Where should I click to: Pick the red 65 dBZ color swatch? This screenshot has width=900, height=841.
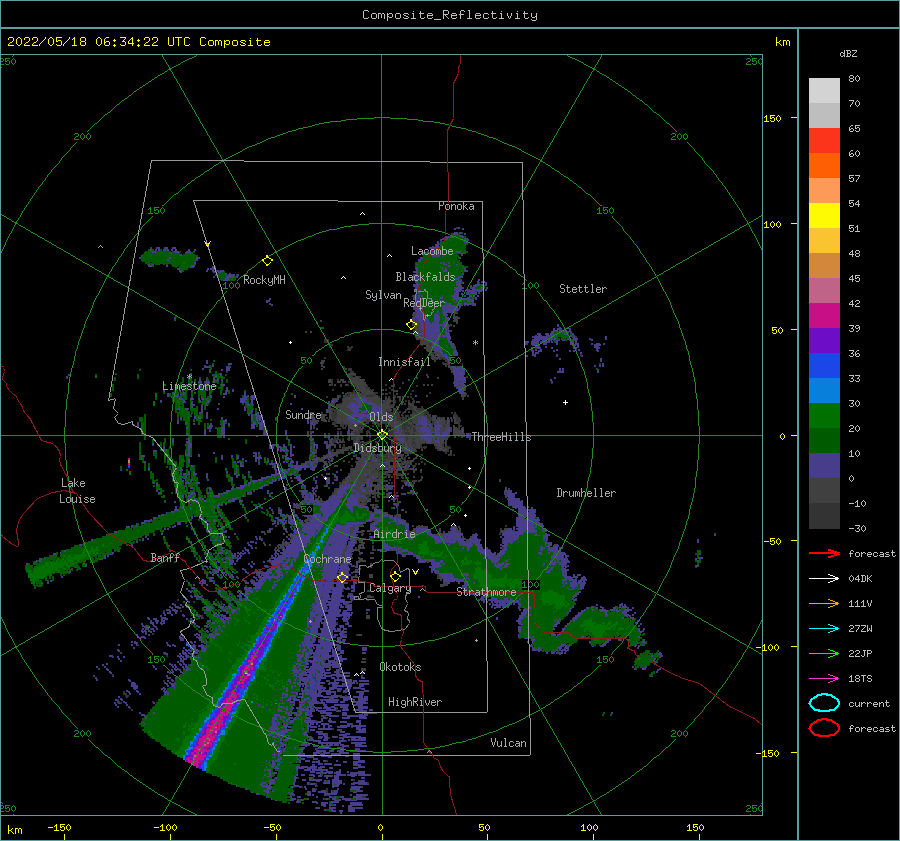824,141
